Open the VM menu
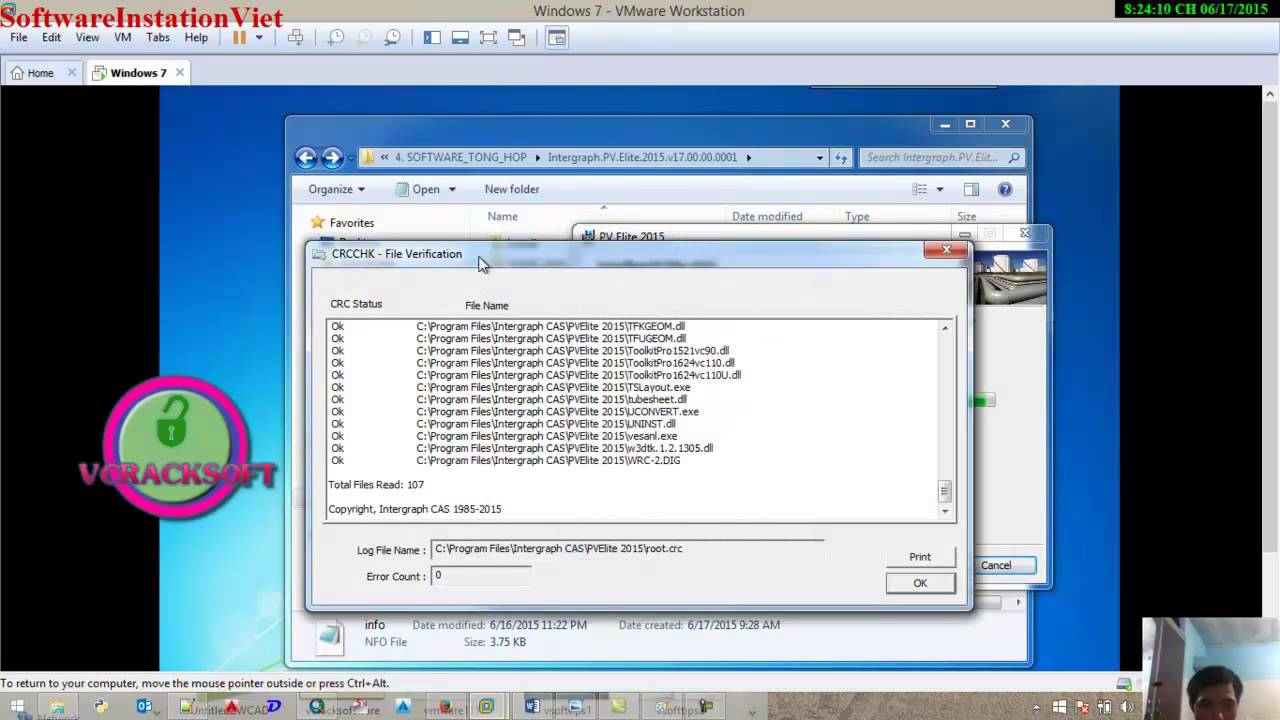The image size is (1280, 720). 123,37
